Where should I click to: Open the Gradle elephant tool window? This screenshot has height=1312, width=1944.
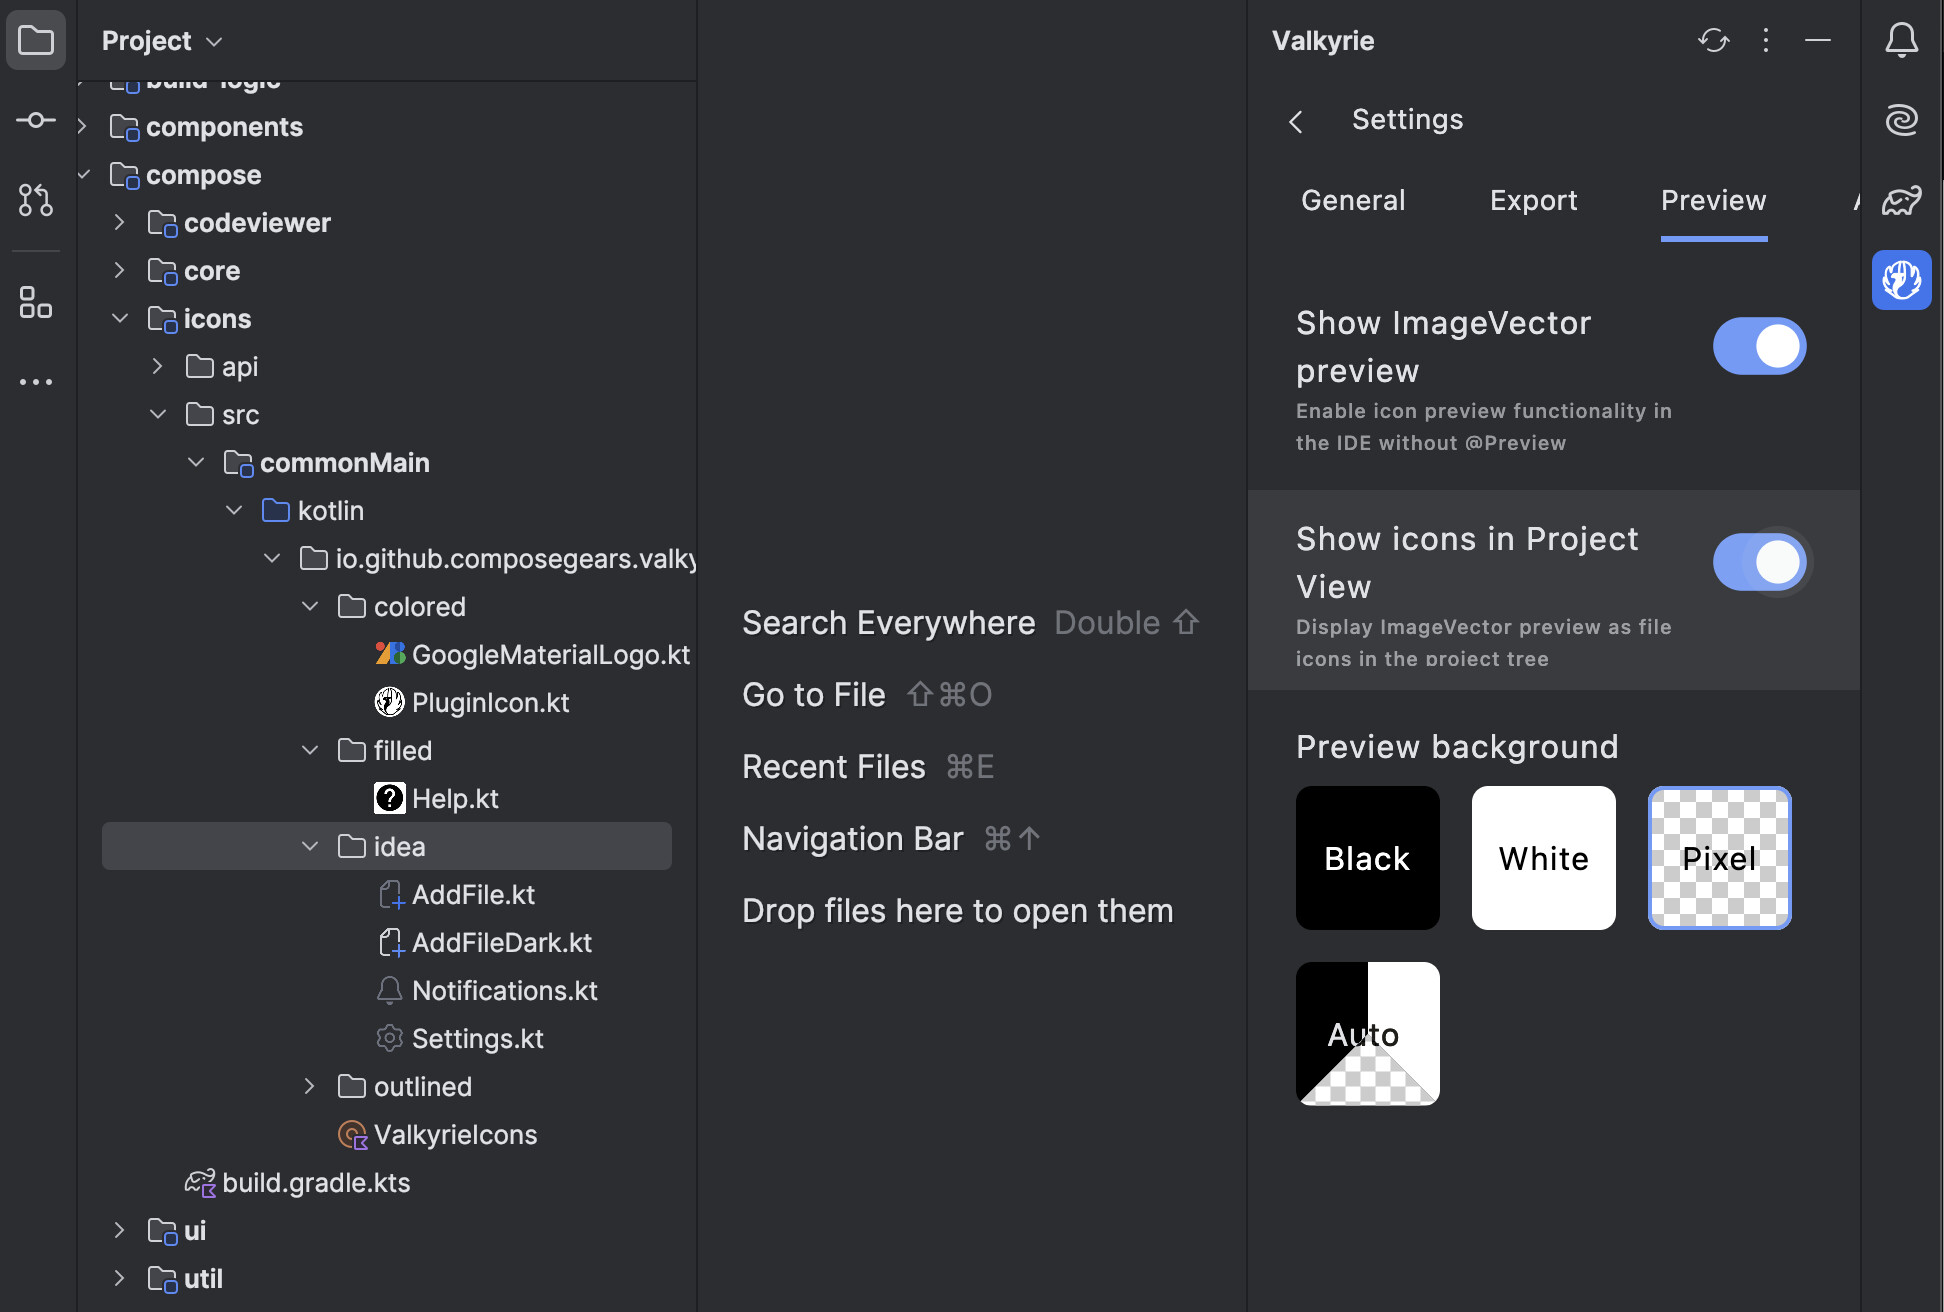[1901, 200]
